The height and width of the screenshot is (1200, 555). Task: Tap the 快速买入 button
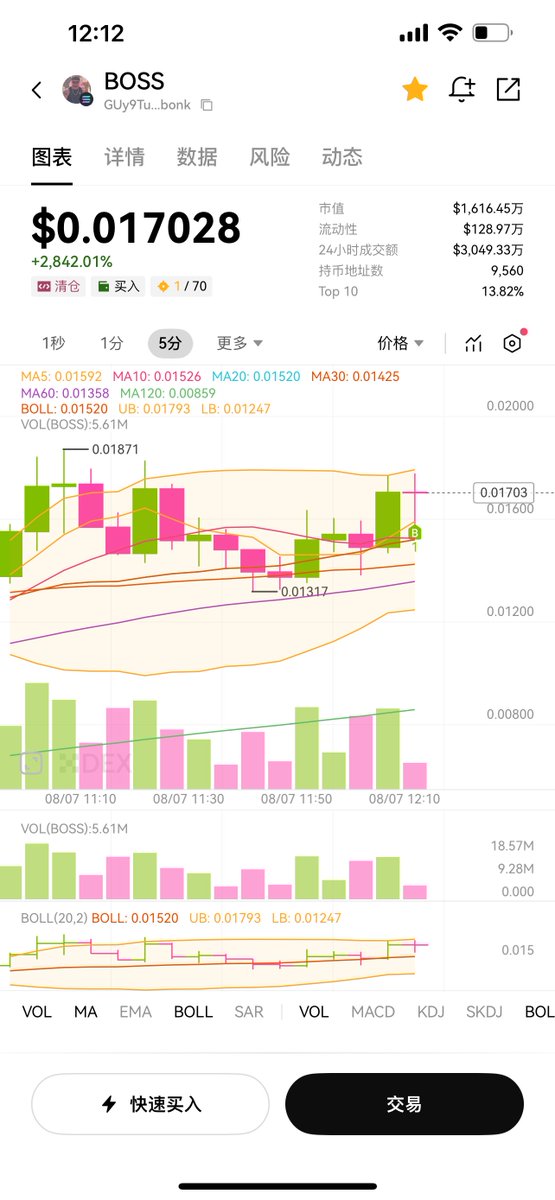[x=150, y=1104]
